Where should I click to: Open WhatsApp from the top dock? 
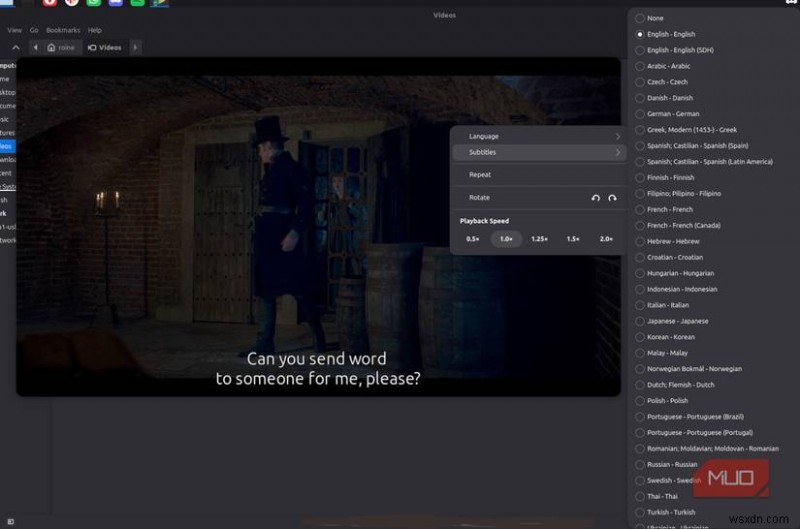[x=93, y=3]
